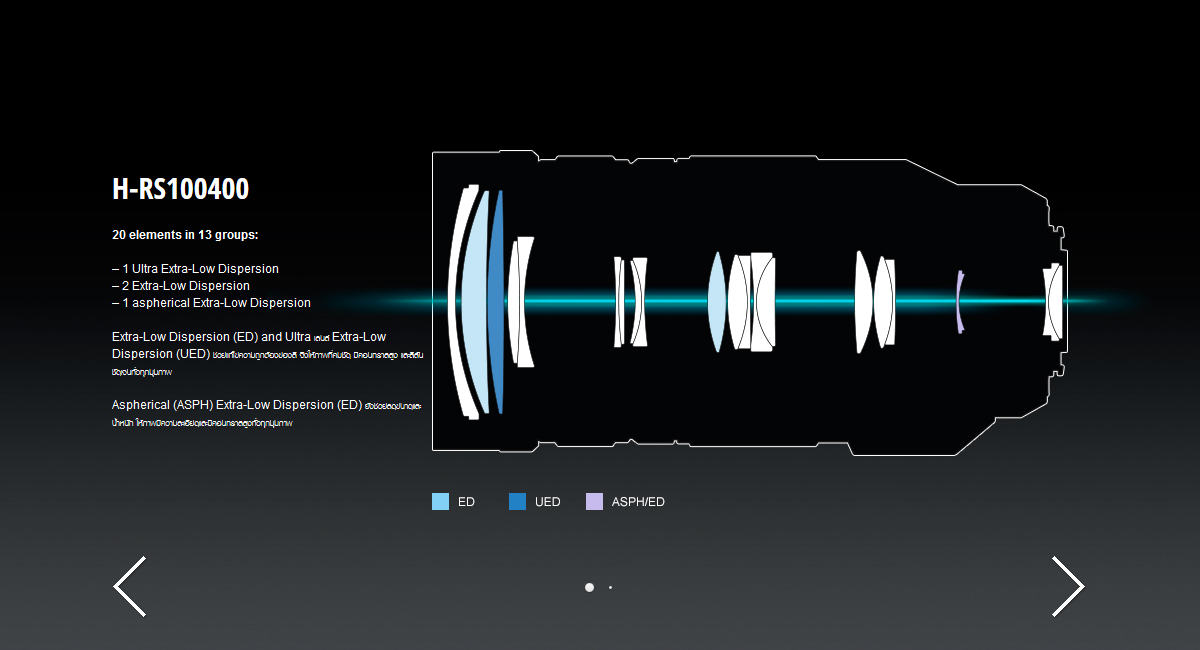The width and height of the screenshot is (1200, 650).
Task: Click the "1 aspherical Extra-Low Dispersion" list item
Action: click(211, 303)
